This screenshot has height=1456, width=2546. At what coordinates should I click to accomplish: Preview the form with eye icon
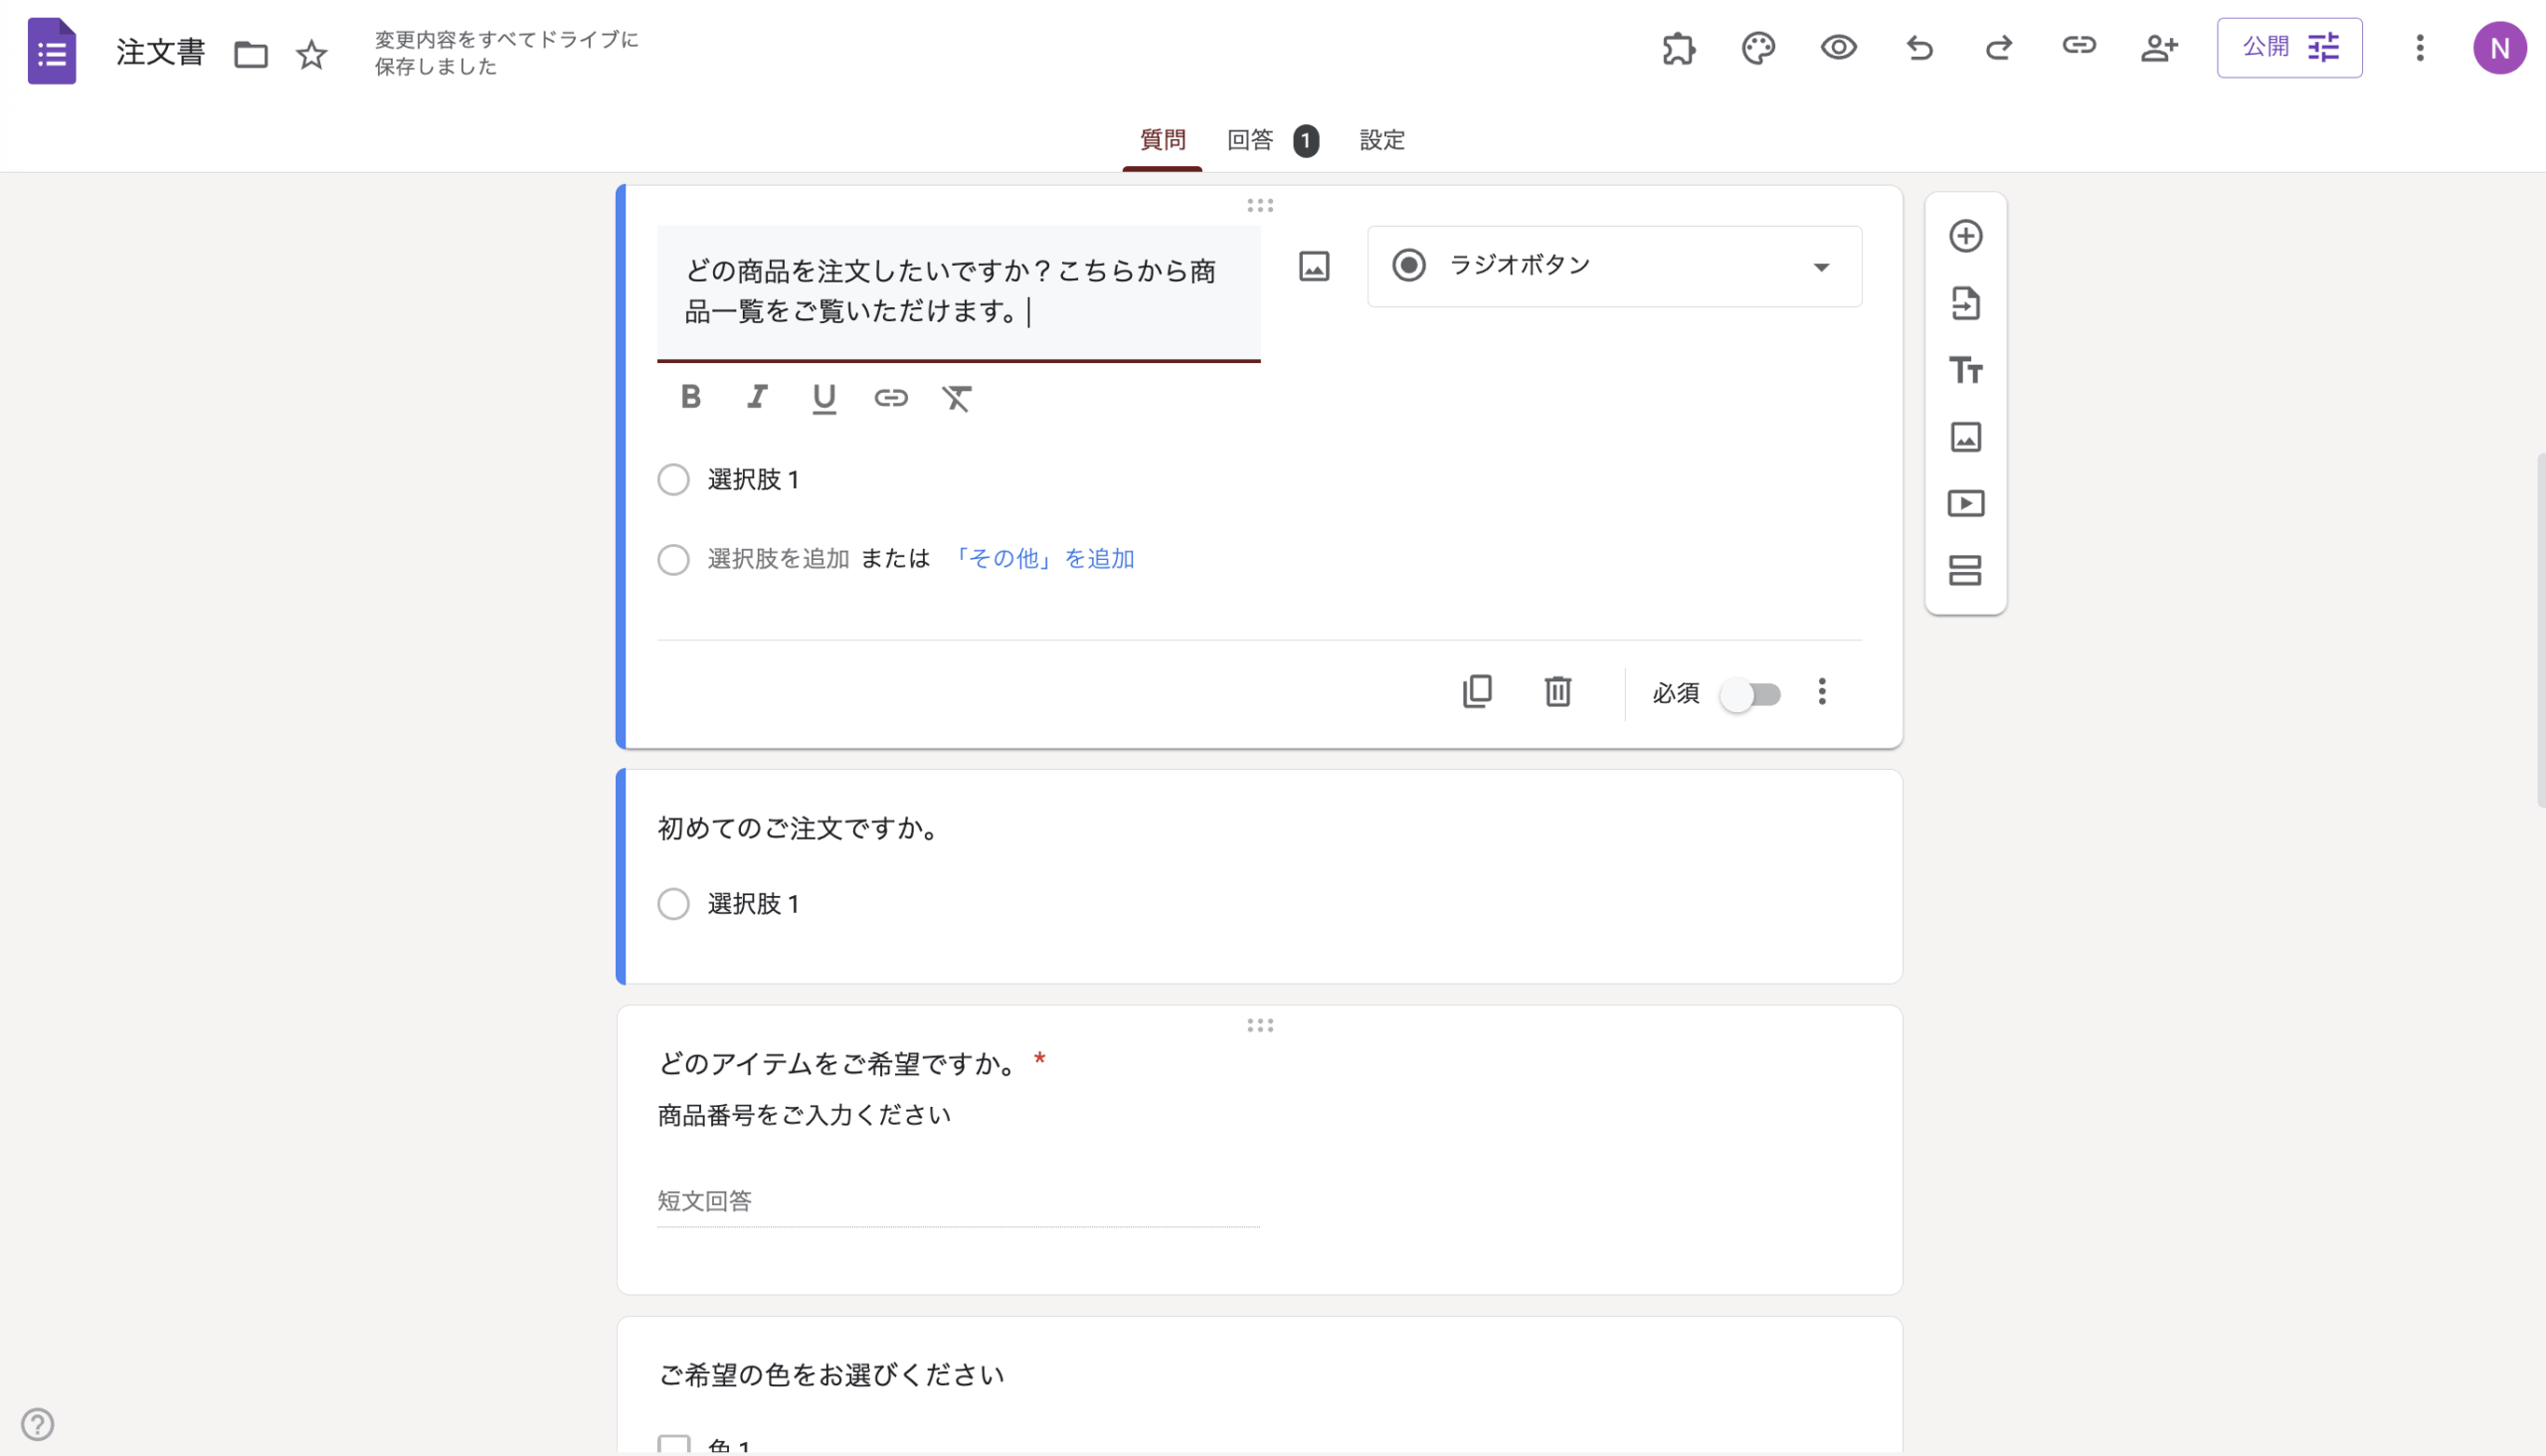(x=1838, y=47)
